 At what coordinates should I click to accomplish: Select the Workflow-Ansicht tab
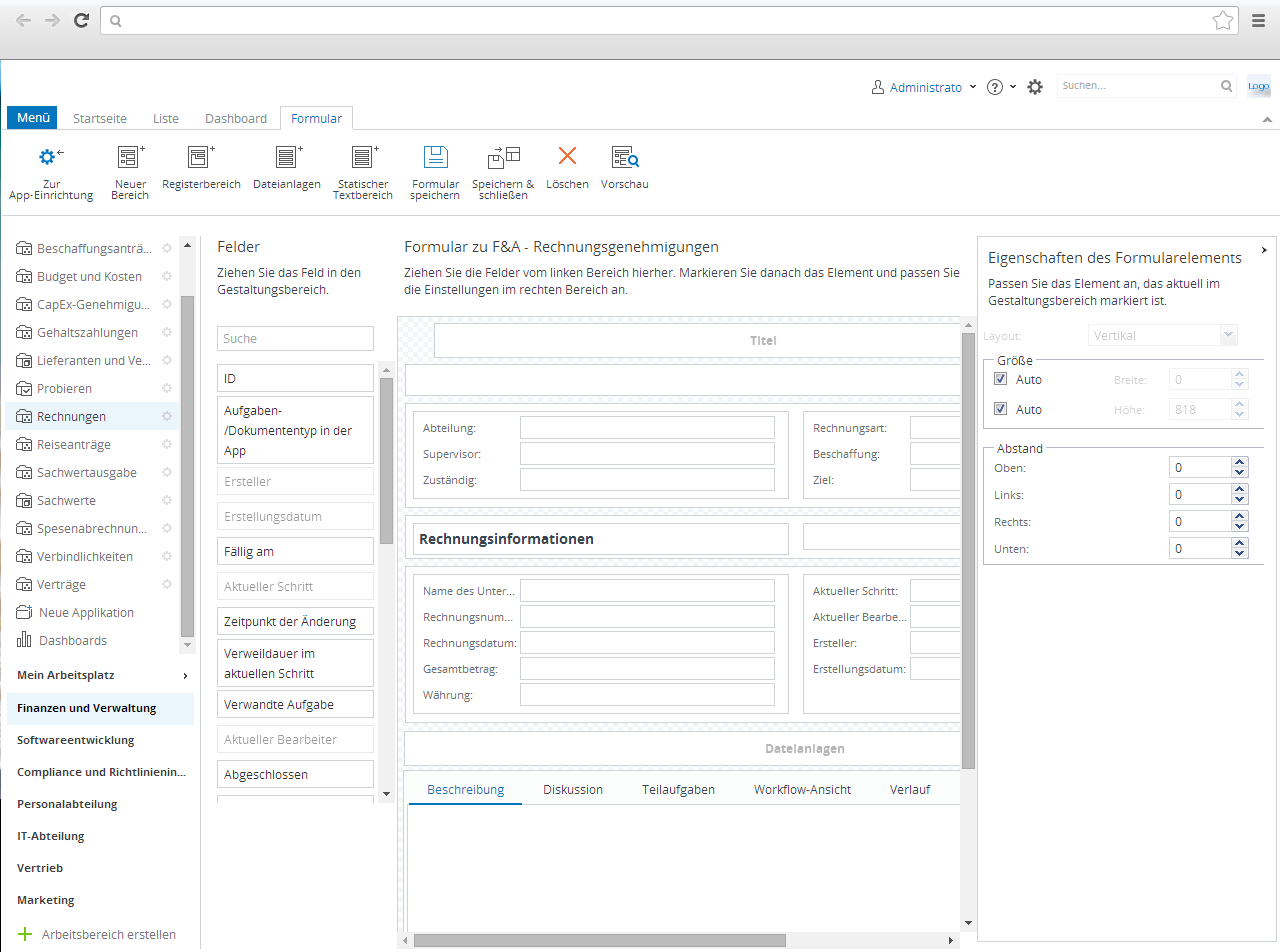[803, 789]
